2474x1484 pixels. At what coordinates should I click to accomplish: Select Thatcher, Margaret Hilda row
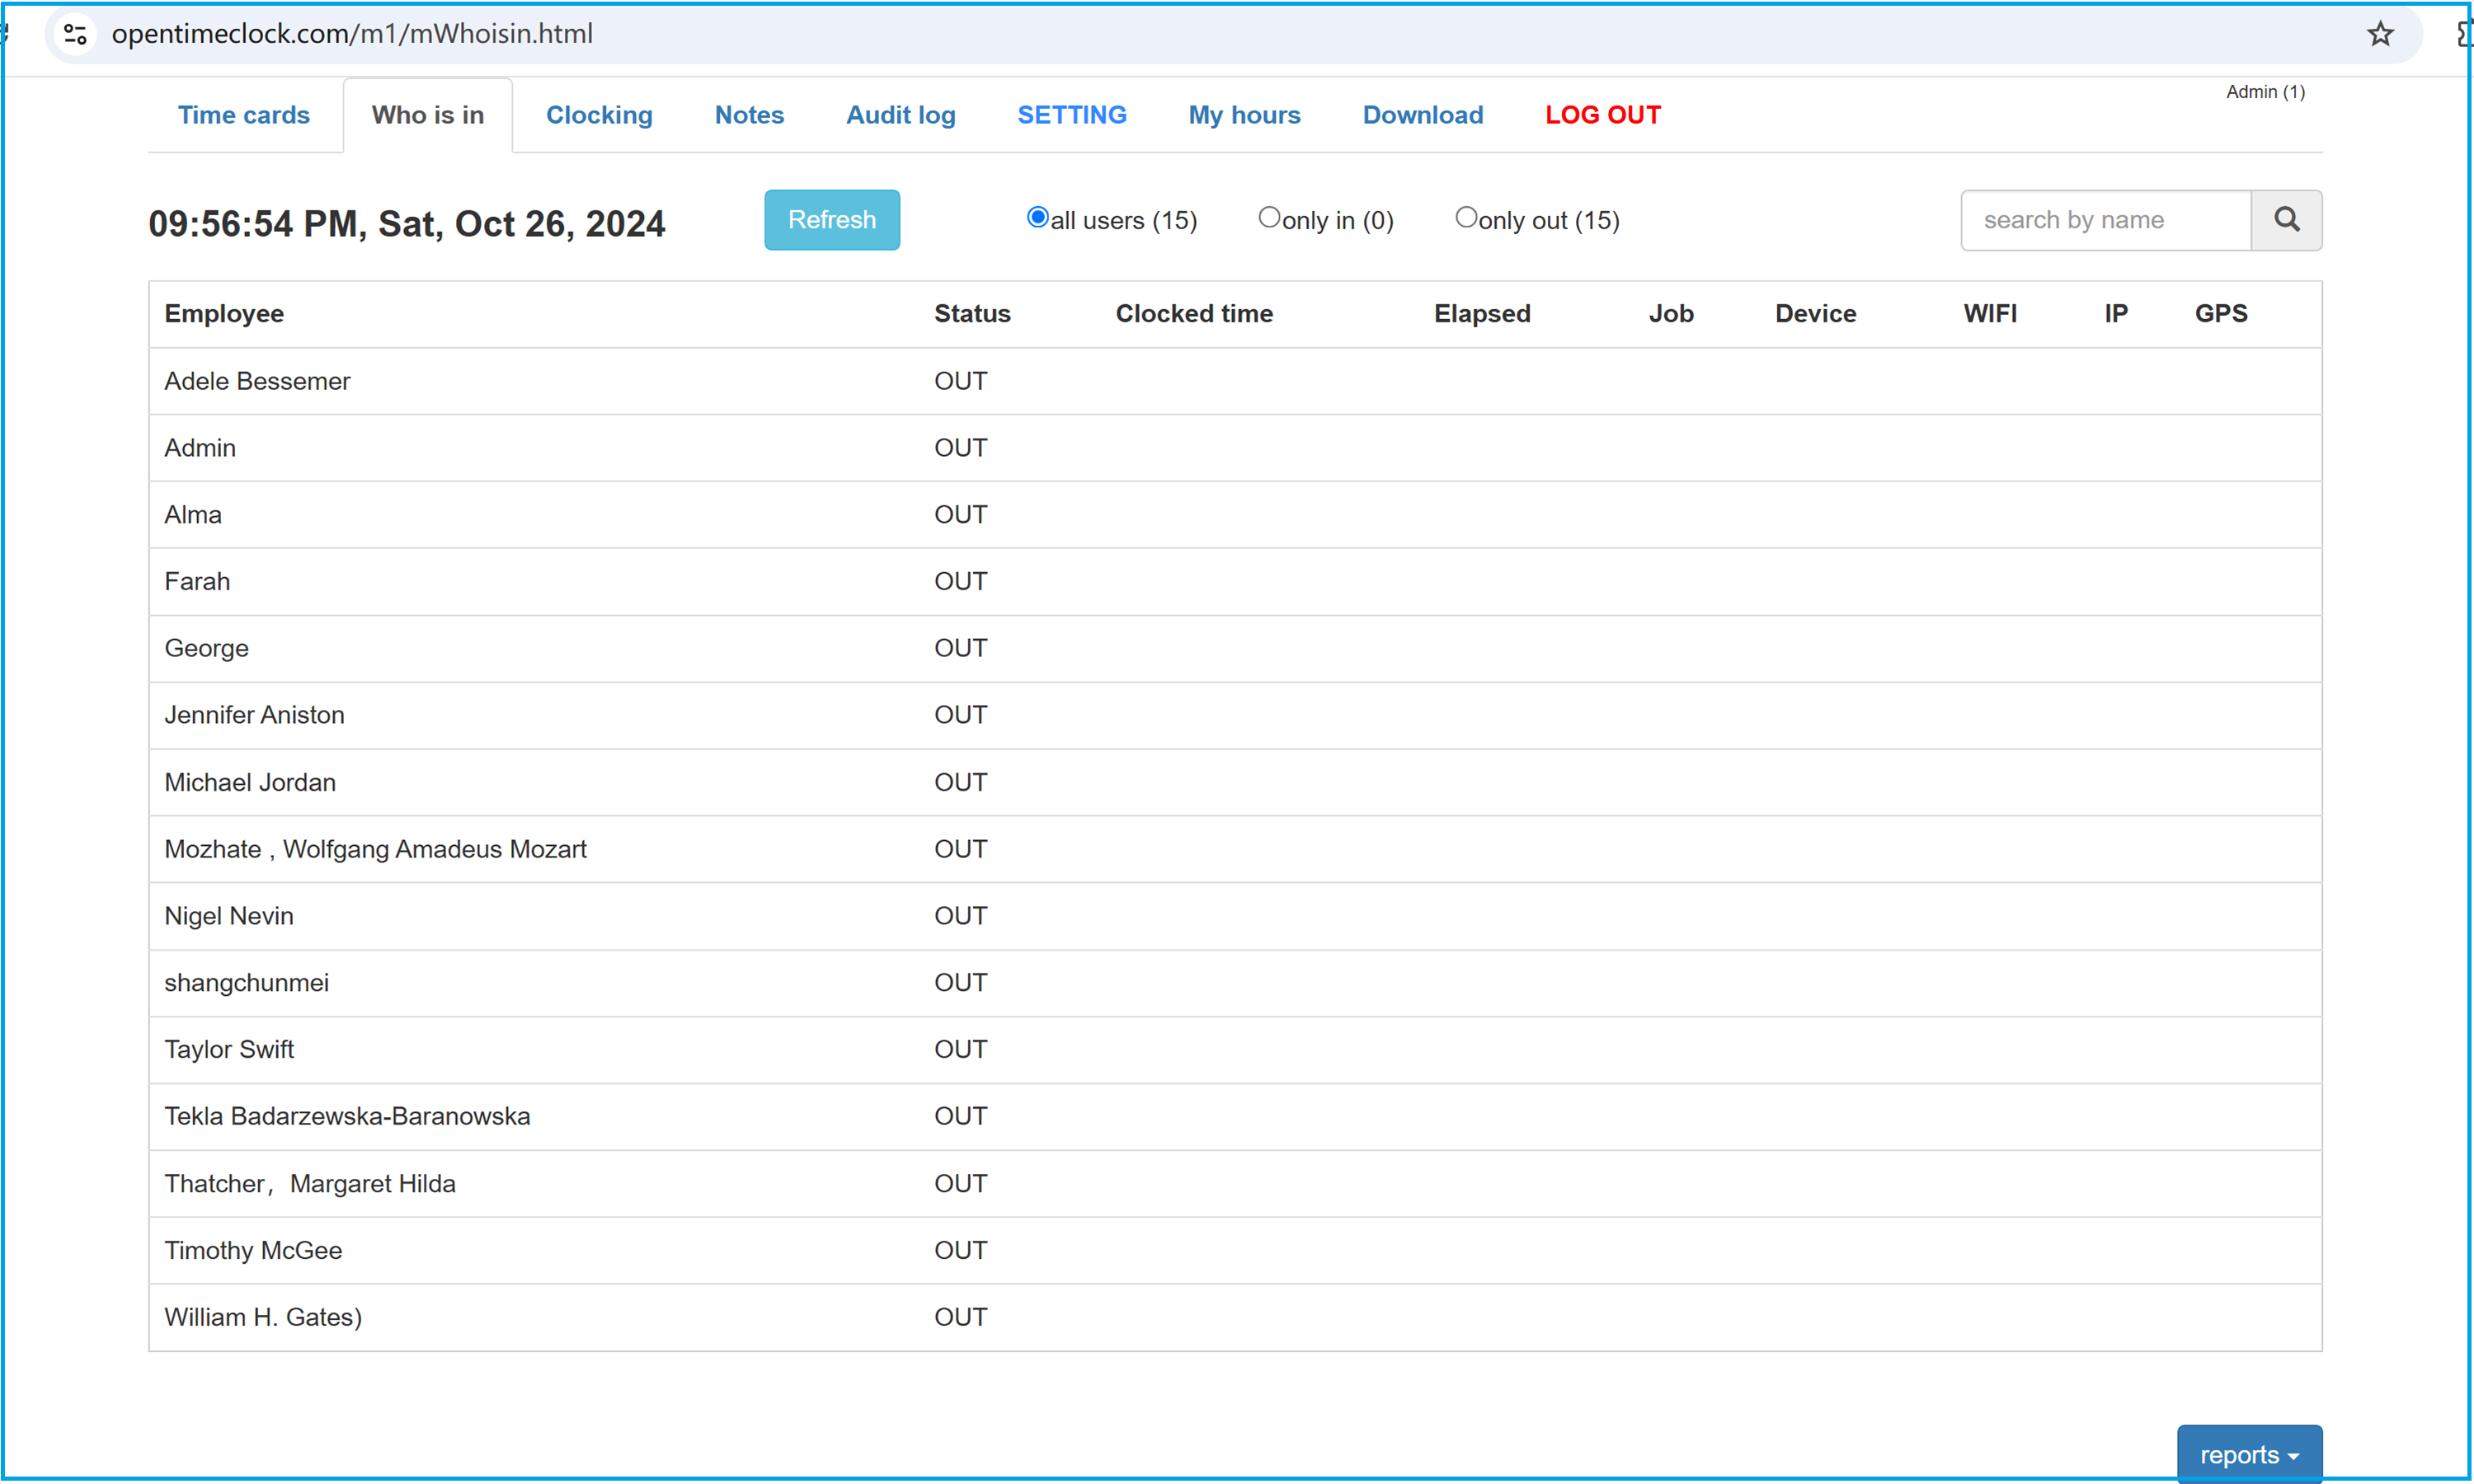(x=310, y=1184)
